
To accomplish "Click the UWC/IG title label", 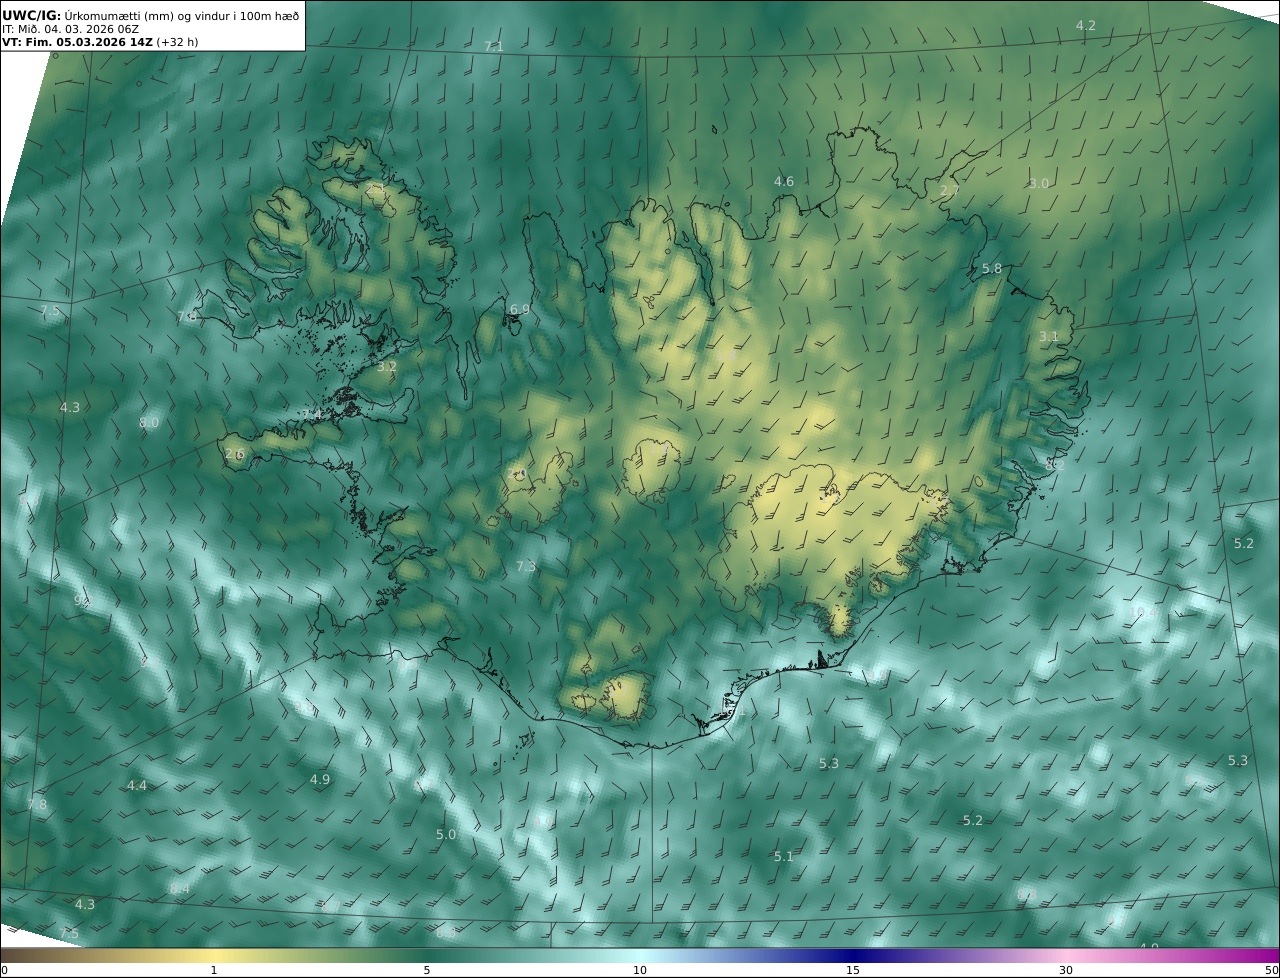I will point(32,16).
